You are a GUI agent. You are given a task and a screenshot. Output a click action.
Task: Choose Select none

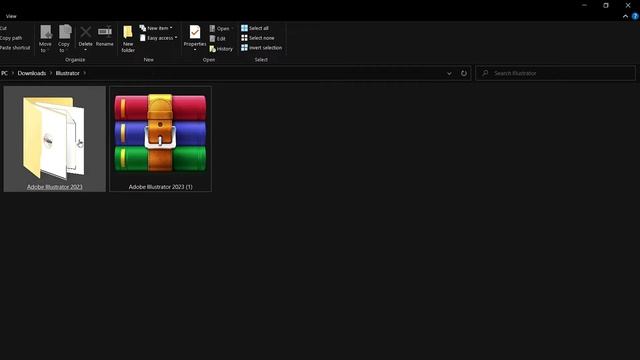(258, 38)
